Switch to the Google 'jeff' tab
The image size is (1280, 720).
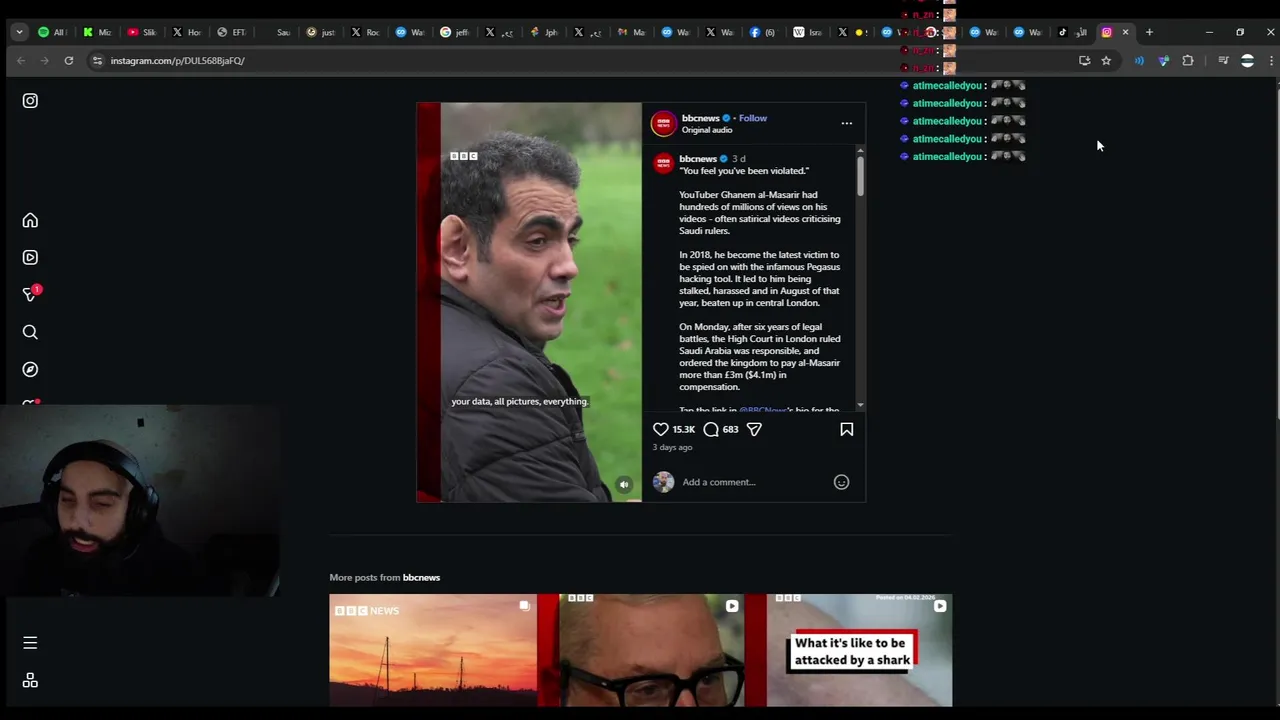tap(454, 32)
